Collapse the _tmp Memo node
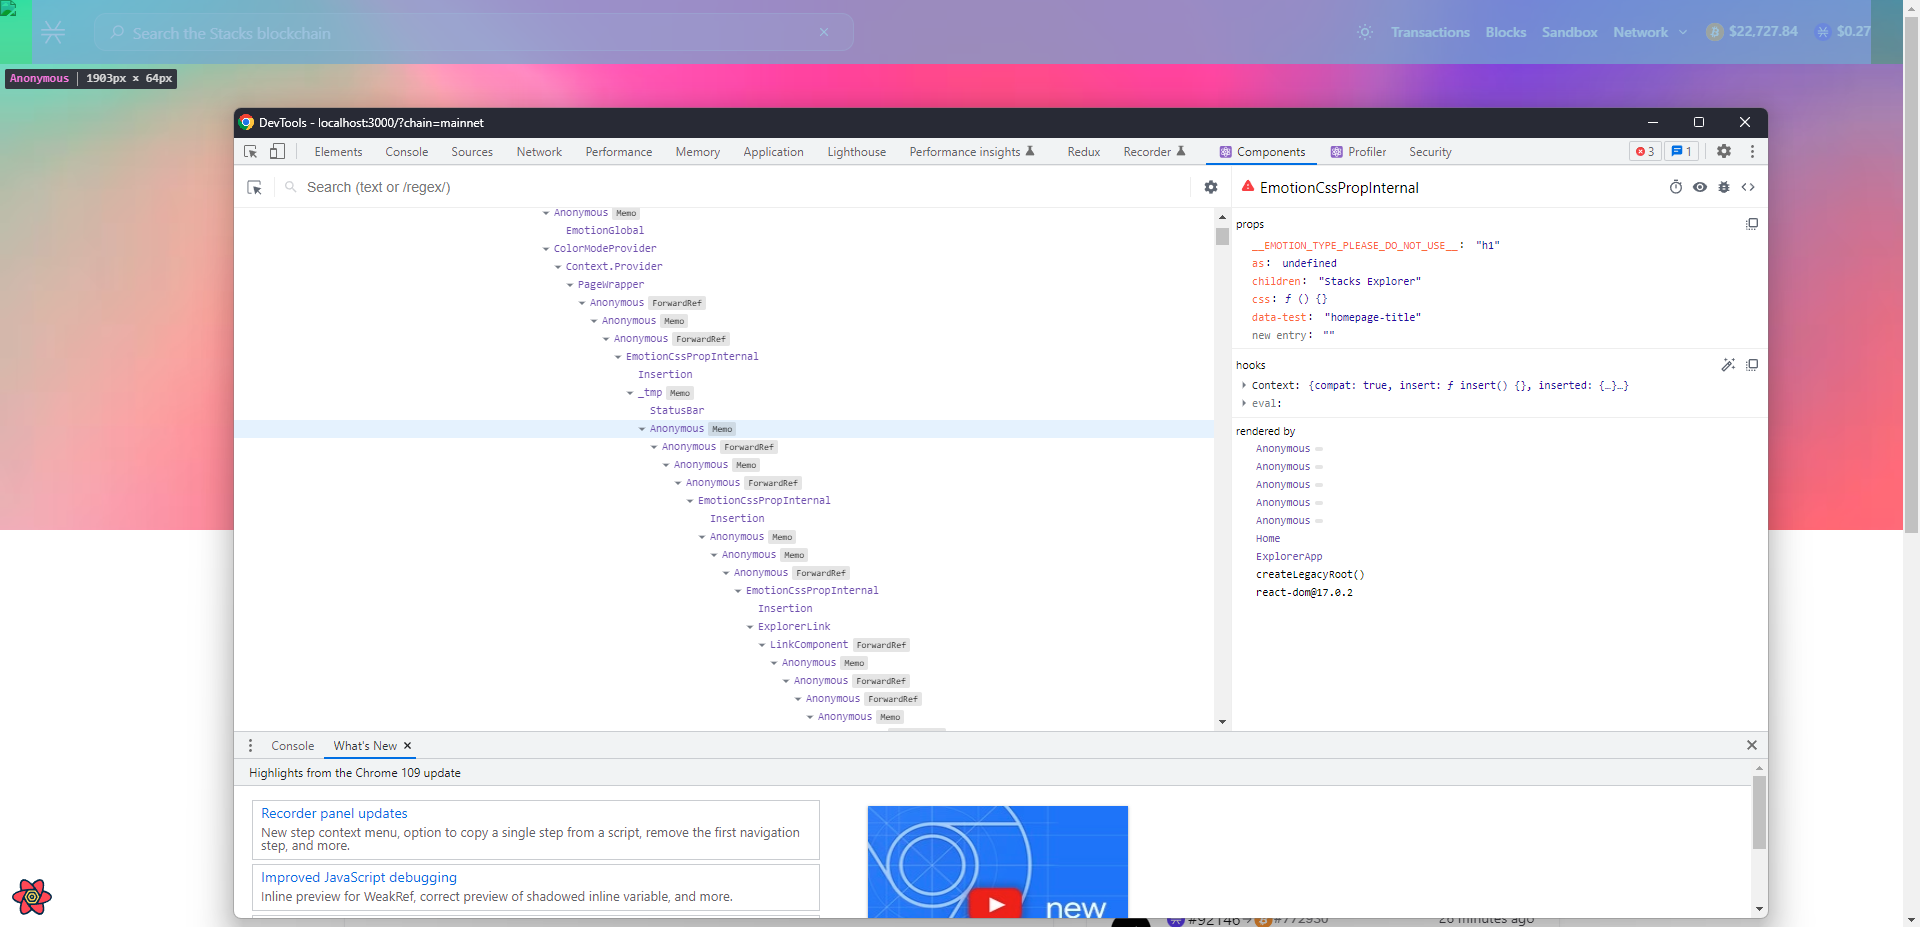The image size is (1920, 927). [630, 393]
